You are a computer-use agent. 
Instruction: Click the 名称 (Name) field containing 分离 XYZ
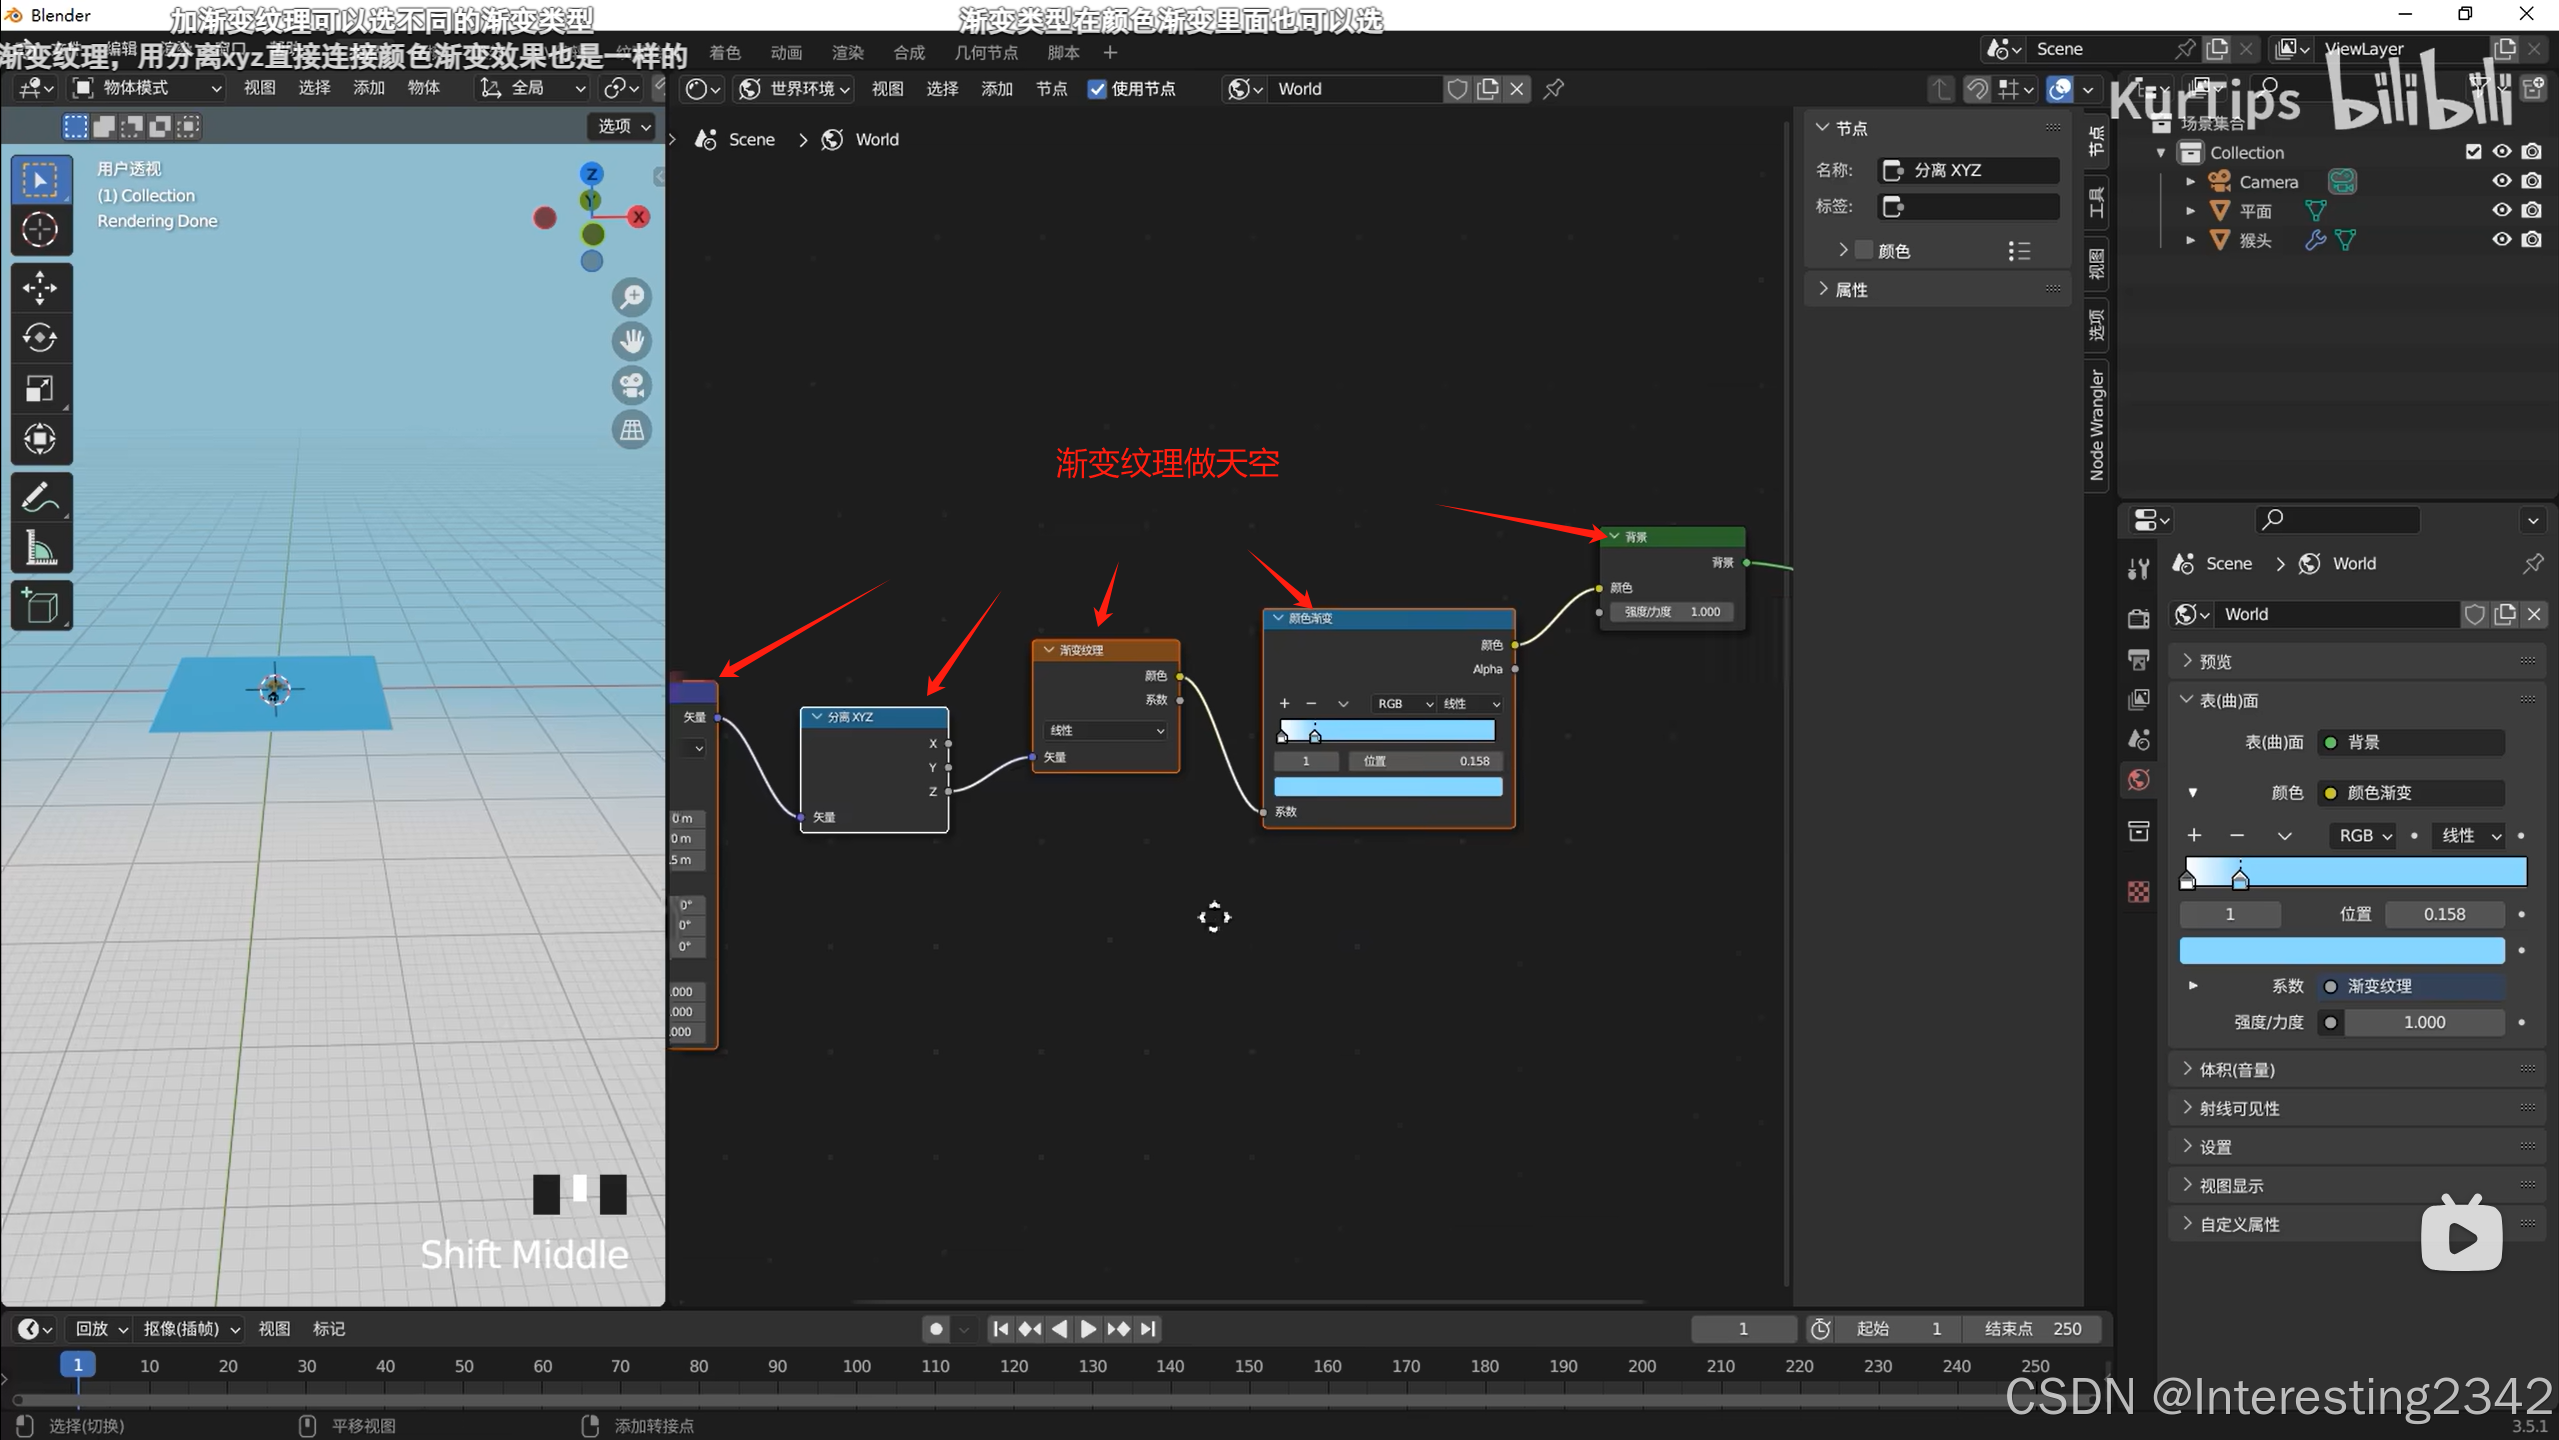tap(1969, 170)
